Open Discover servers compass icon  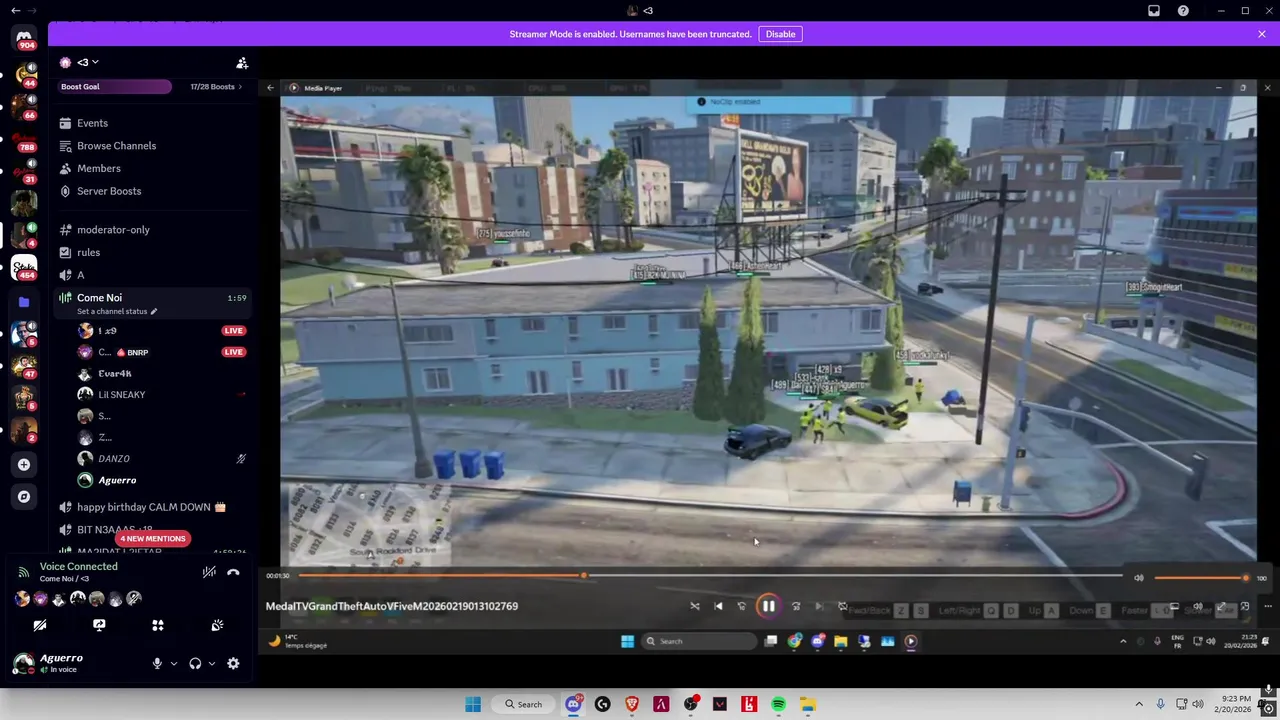[x=24, y=496]
